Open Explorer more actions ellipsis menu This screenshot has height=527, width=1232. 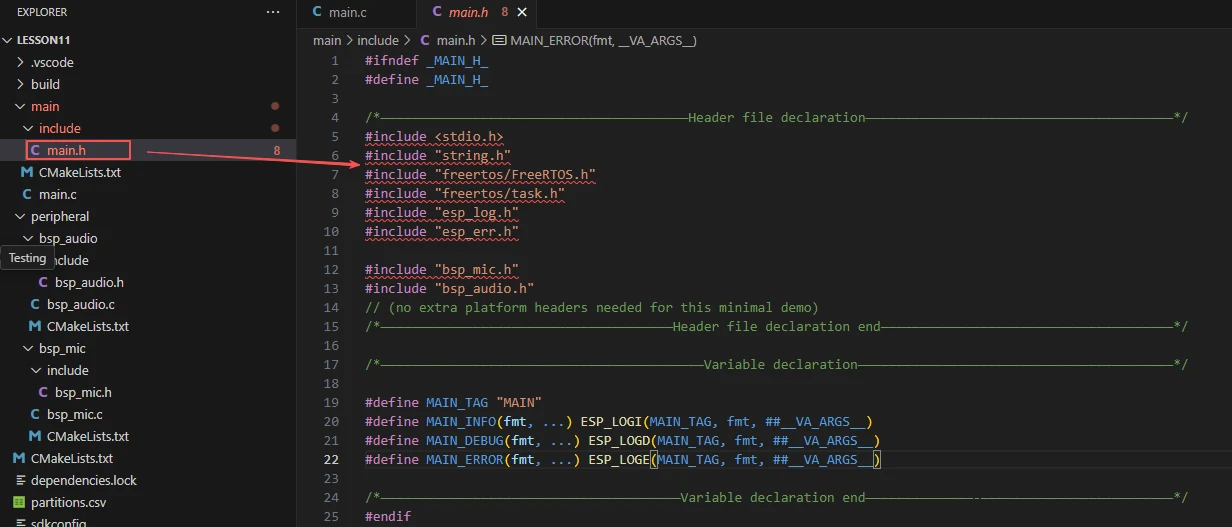(273, 12)
